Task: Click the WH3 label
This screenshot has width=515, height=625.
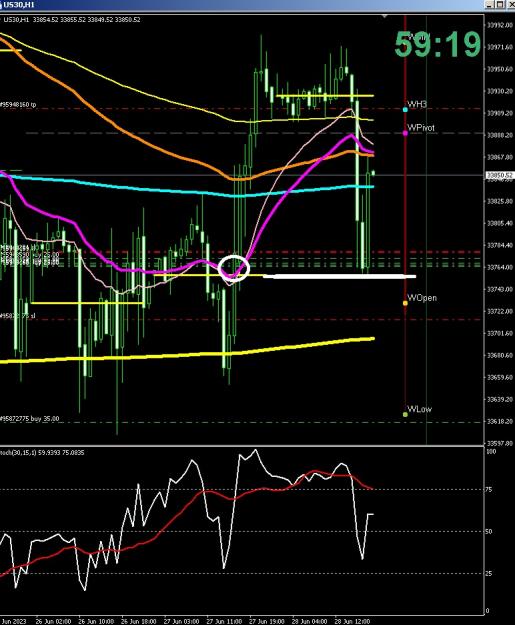Action: pos(417,104)
